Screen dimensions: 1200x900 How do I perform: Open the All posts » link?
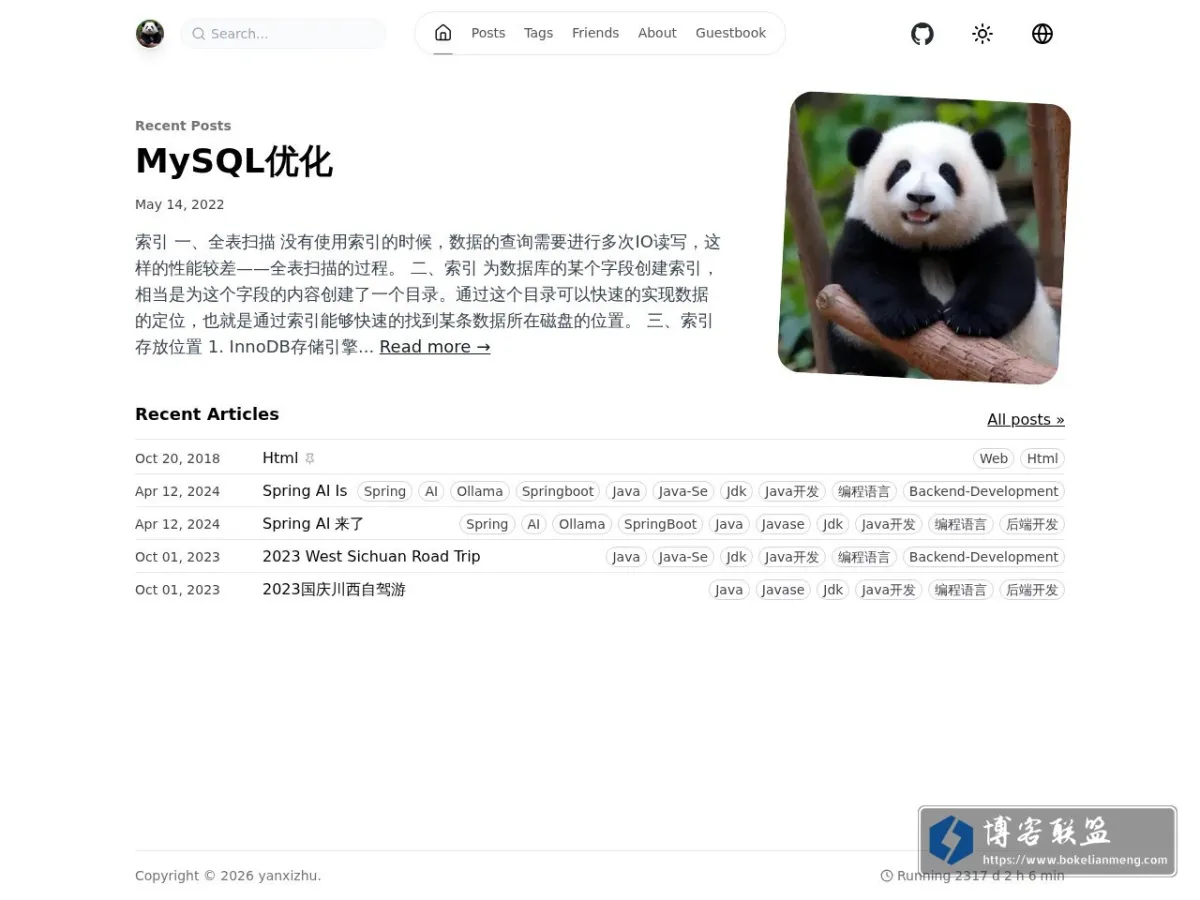tap(1026, 420)
